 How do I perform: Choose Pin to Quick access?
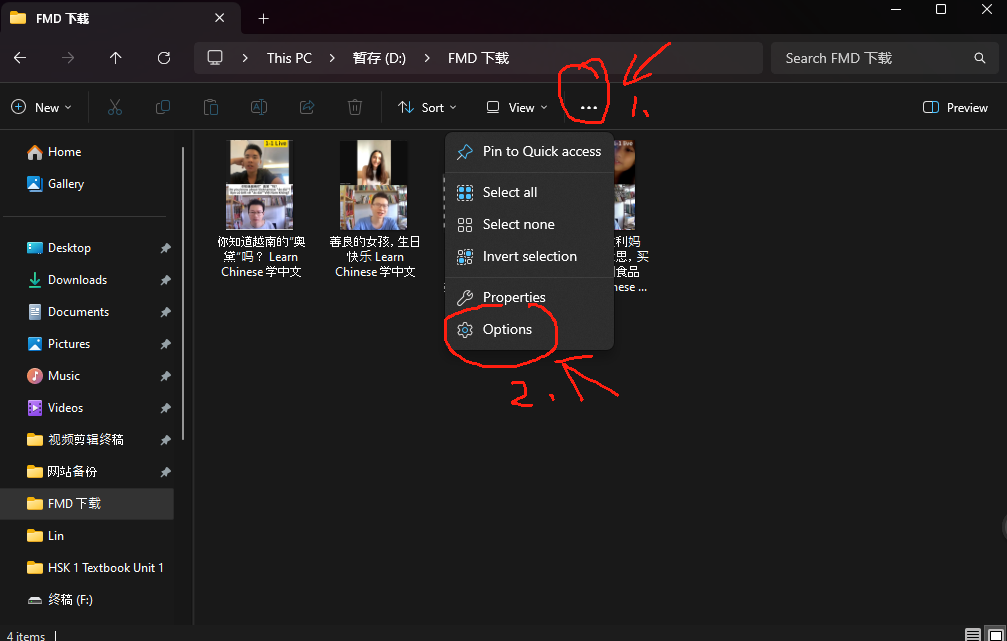click(x=529, y=152)
